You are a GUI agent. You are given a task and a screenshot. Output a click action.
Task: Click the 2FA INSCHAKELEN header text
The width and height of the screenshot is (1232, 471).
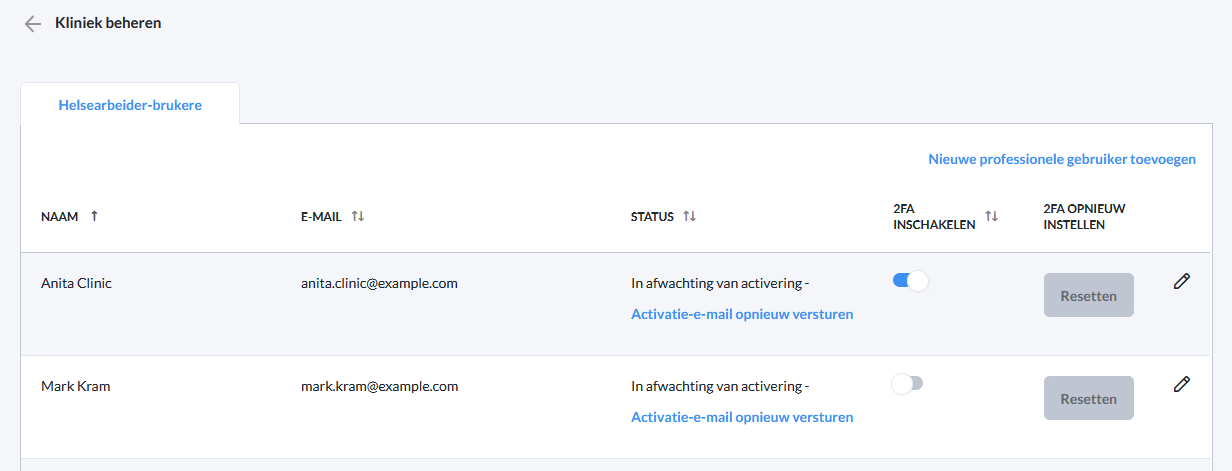[x=934, y=217]
